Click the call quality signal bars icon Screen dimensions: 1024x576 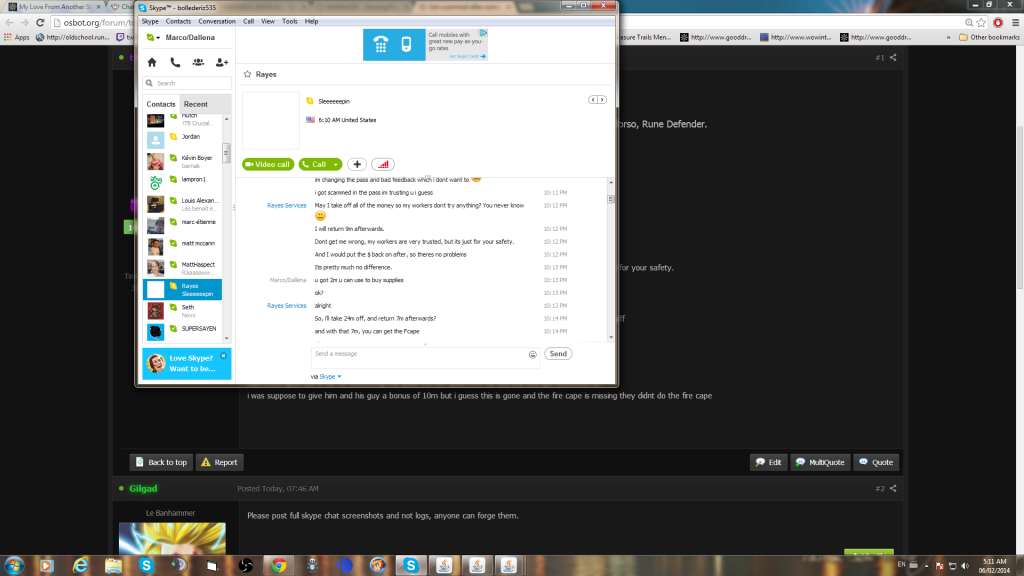[382, 164]
